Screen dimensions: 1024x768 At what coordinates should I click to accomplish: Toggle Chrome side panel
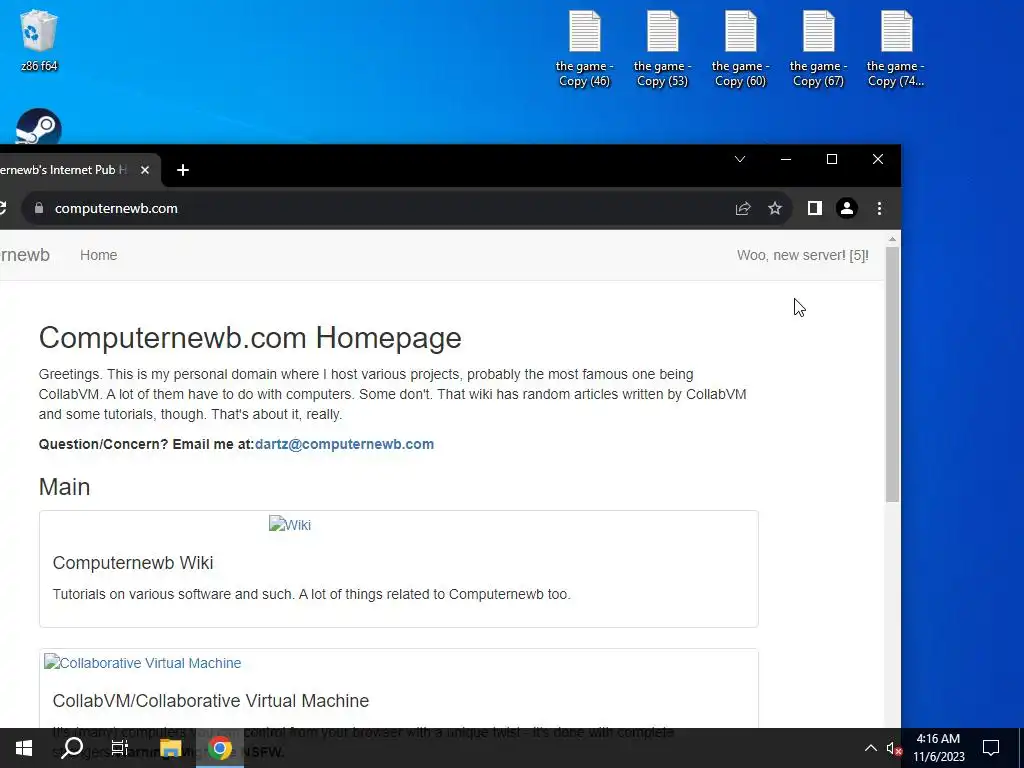point(814,208)
